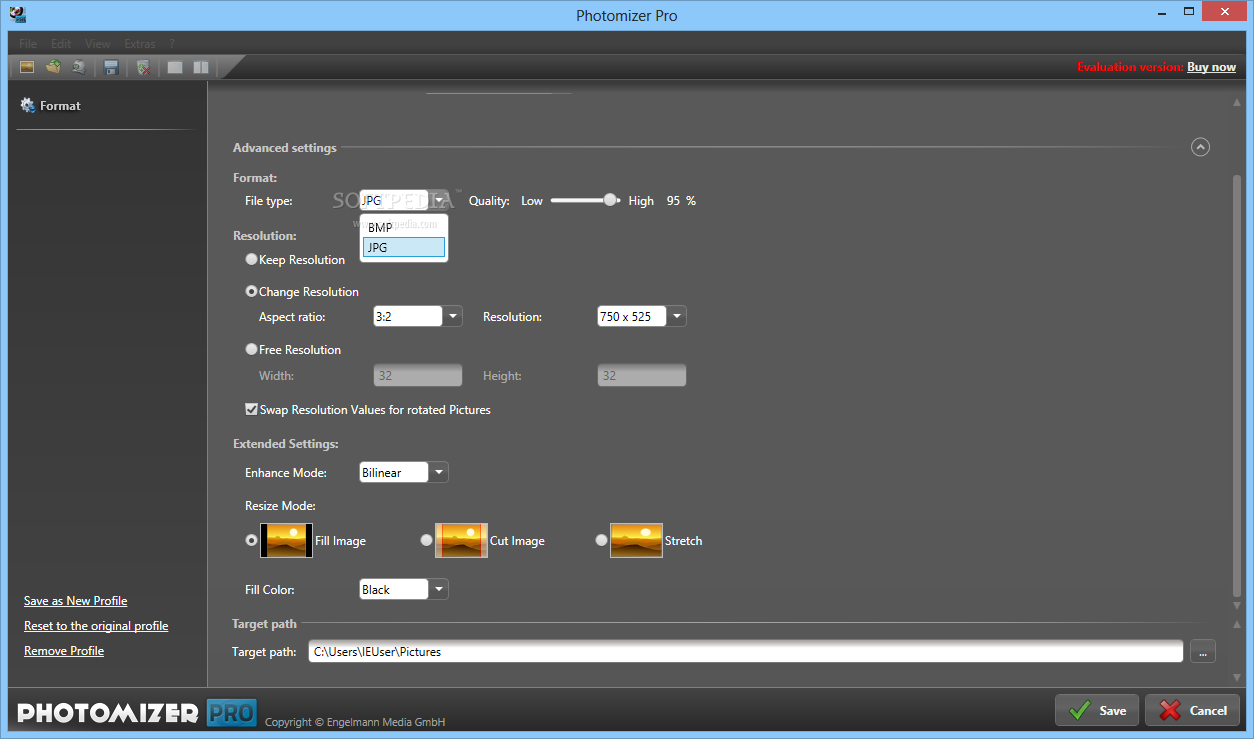
Task: Toggle Swap Resolution Values for rotated Pictures
Action: (251, 409)
